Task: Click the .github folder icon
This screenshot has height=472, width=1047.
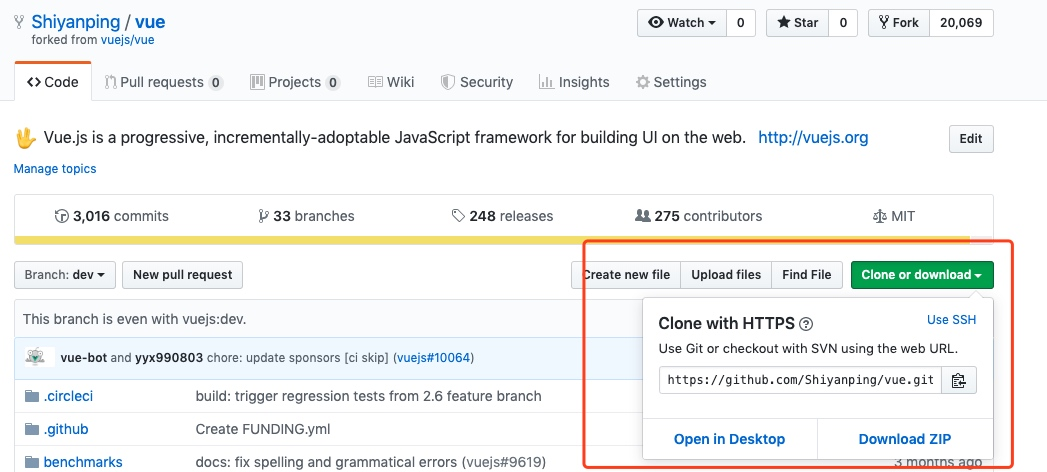Action: point(31,429)
